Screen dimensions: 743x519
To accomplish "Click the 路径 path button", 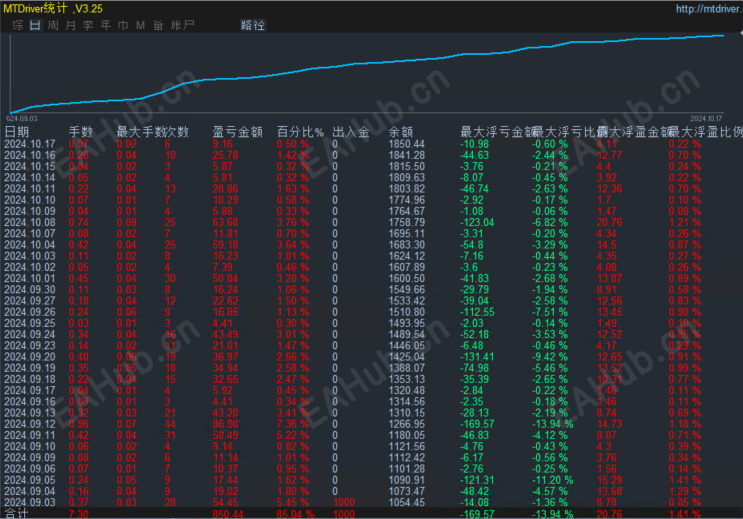I will coord(253,25).
